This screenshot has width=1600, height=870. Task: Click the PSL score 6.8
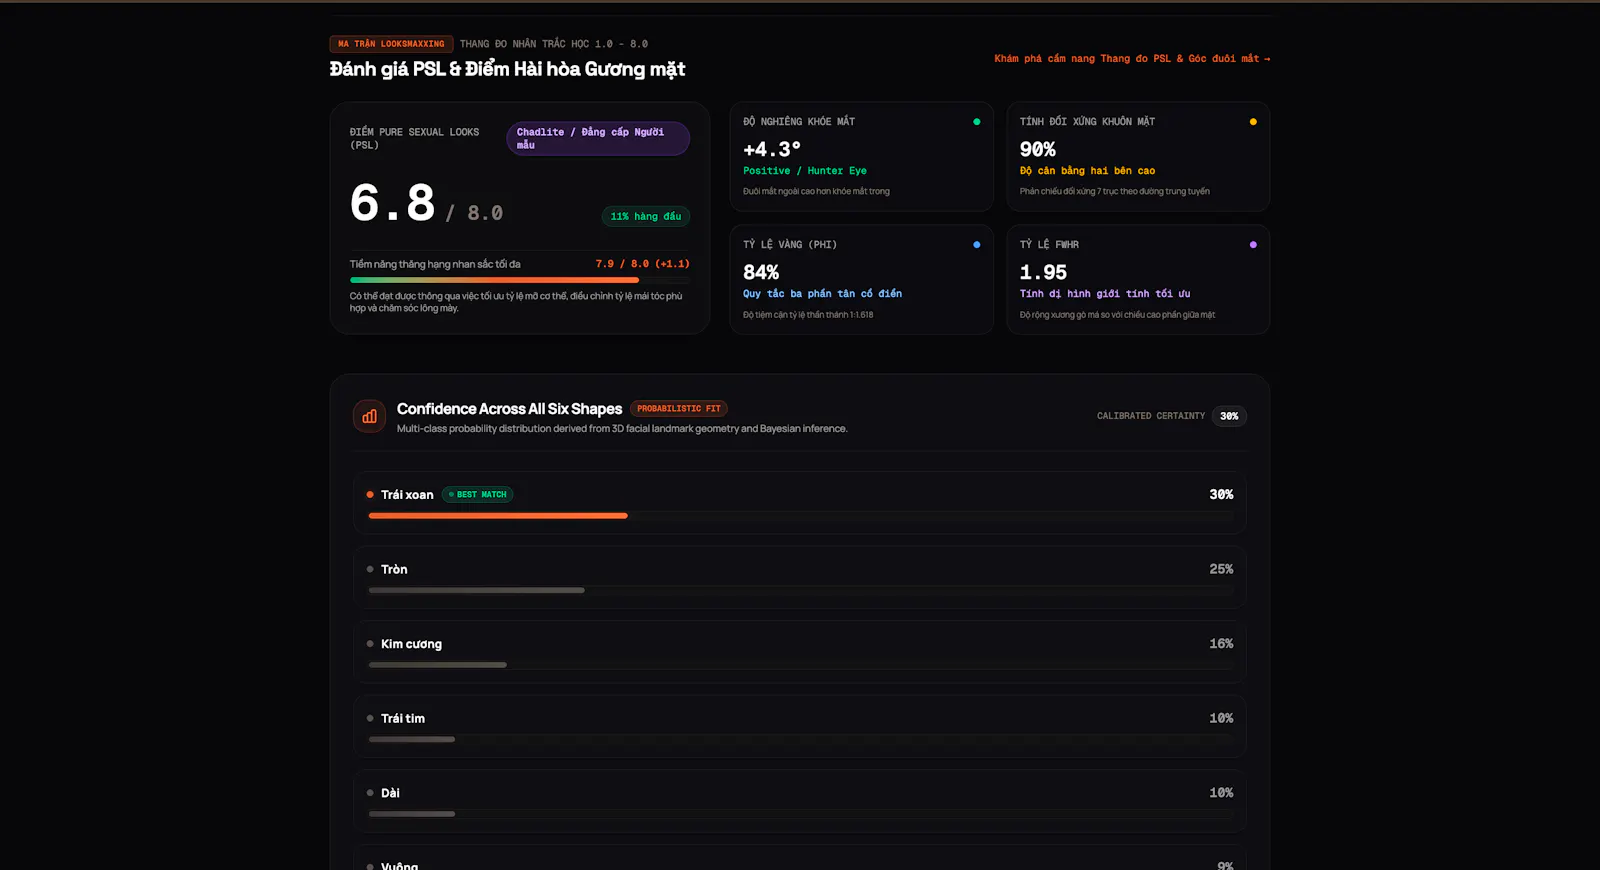pyautogui.click(x=393, y=203)
